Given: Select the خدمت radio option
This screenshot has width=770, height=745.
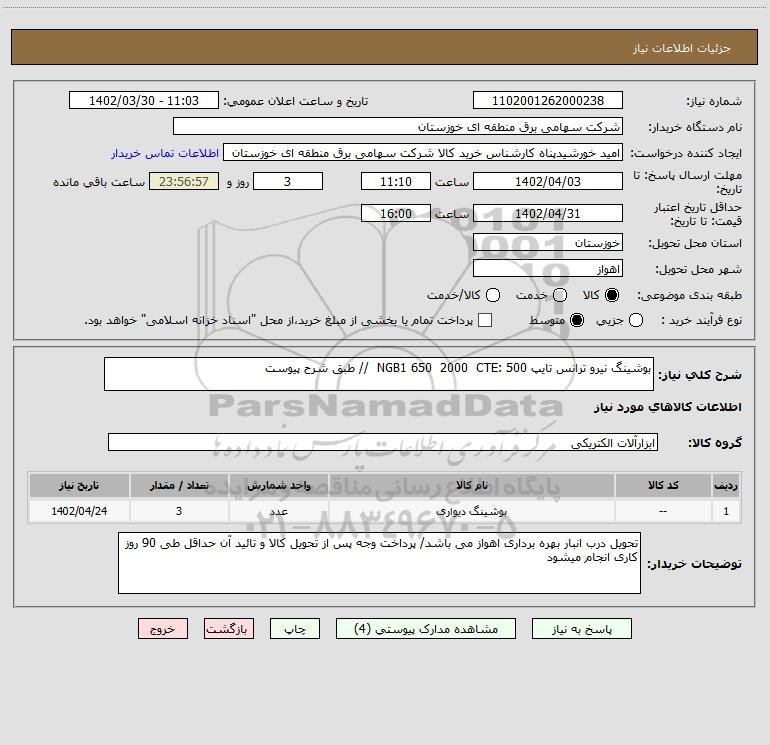Looking at the screenshot, I should pos(559,295).
